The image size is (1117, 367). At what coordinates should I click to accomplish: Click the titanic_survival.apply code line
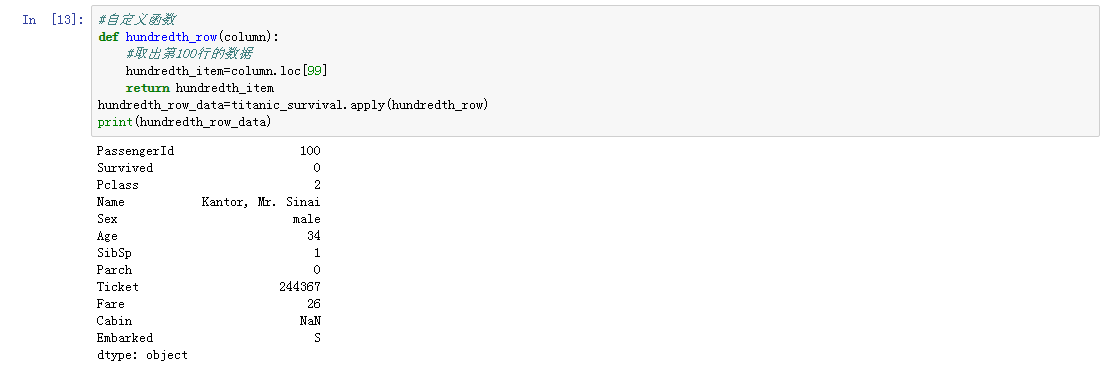coord(292,105)
